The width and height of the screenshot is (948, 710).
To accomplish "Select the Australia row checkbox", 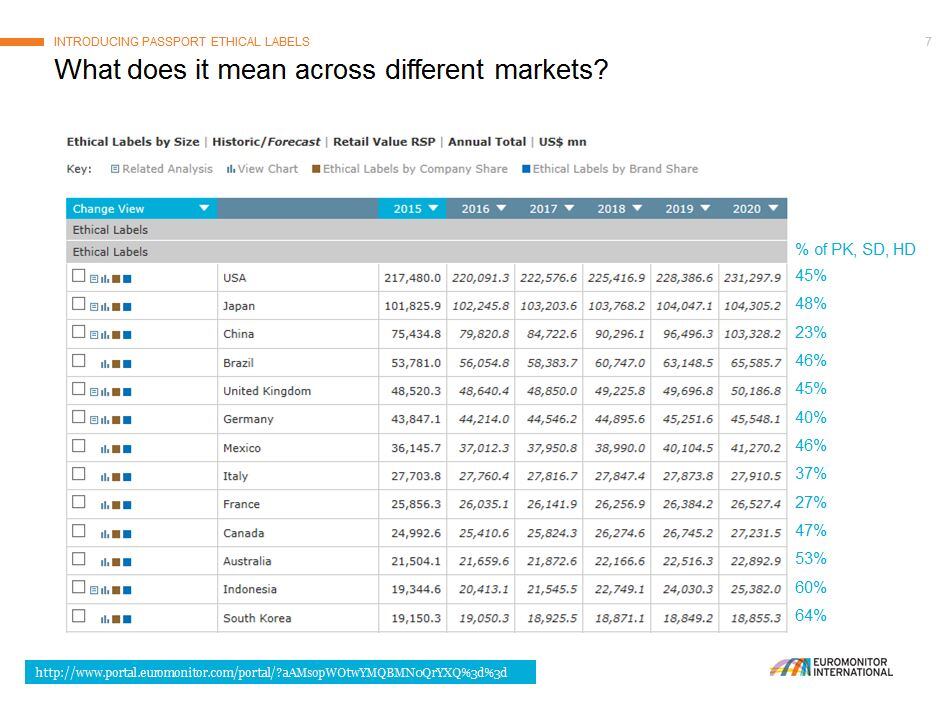I will (x=78, y=560).
